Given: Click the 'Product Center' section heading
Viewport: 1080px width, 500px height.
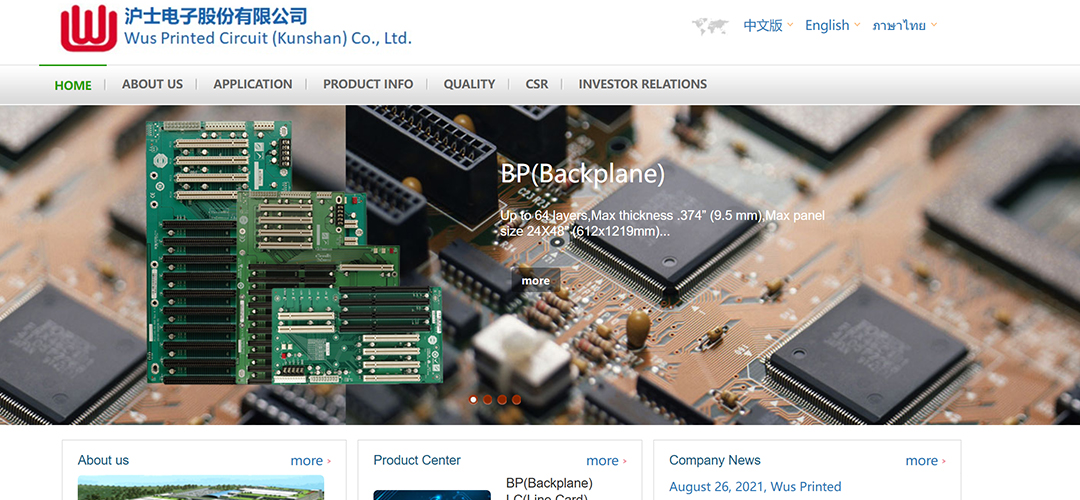Looking at the screenshot, I should [x=417, y=460].
